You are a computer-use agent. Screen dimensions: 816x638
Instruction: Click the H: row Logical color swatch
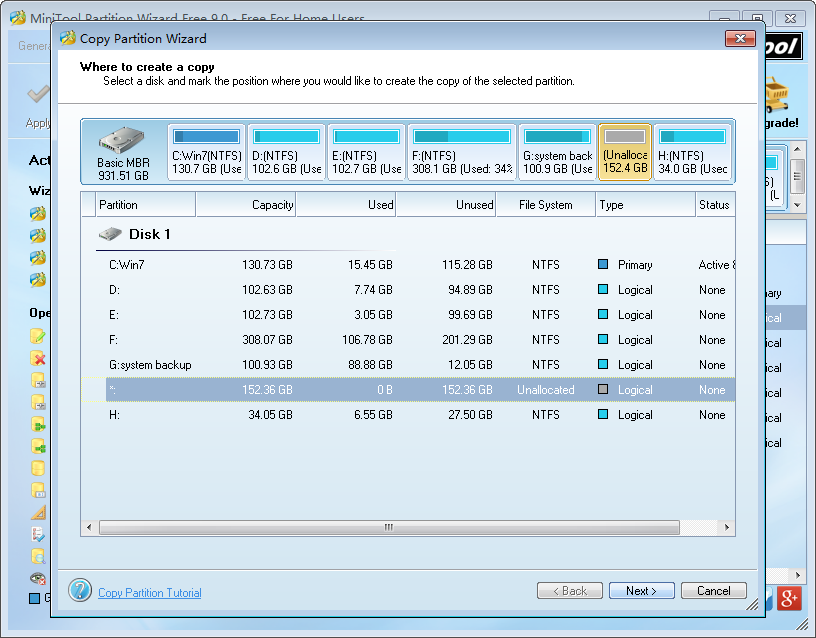(603, 414)
